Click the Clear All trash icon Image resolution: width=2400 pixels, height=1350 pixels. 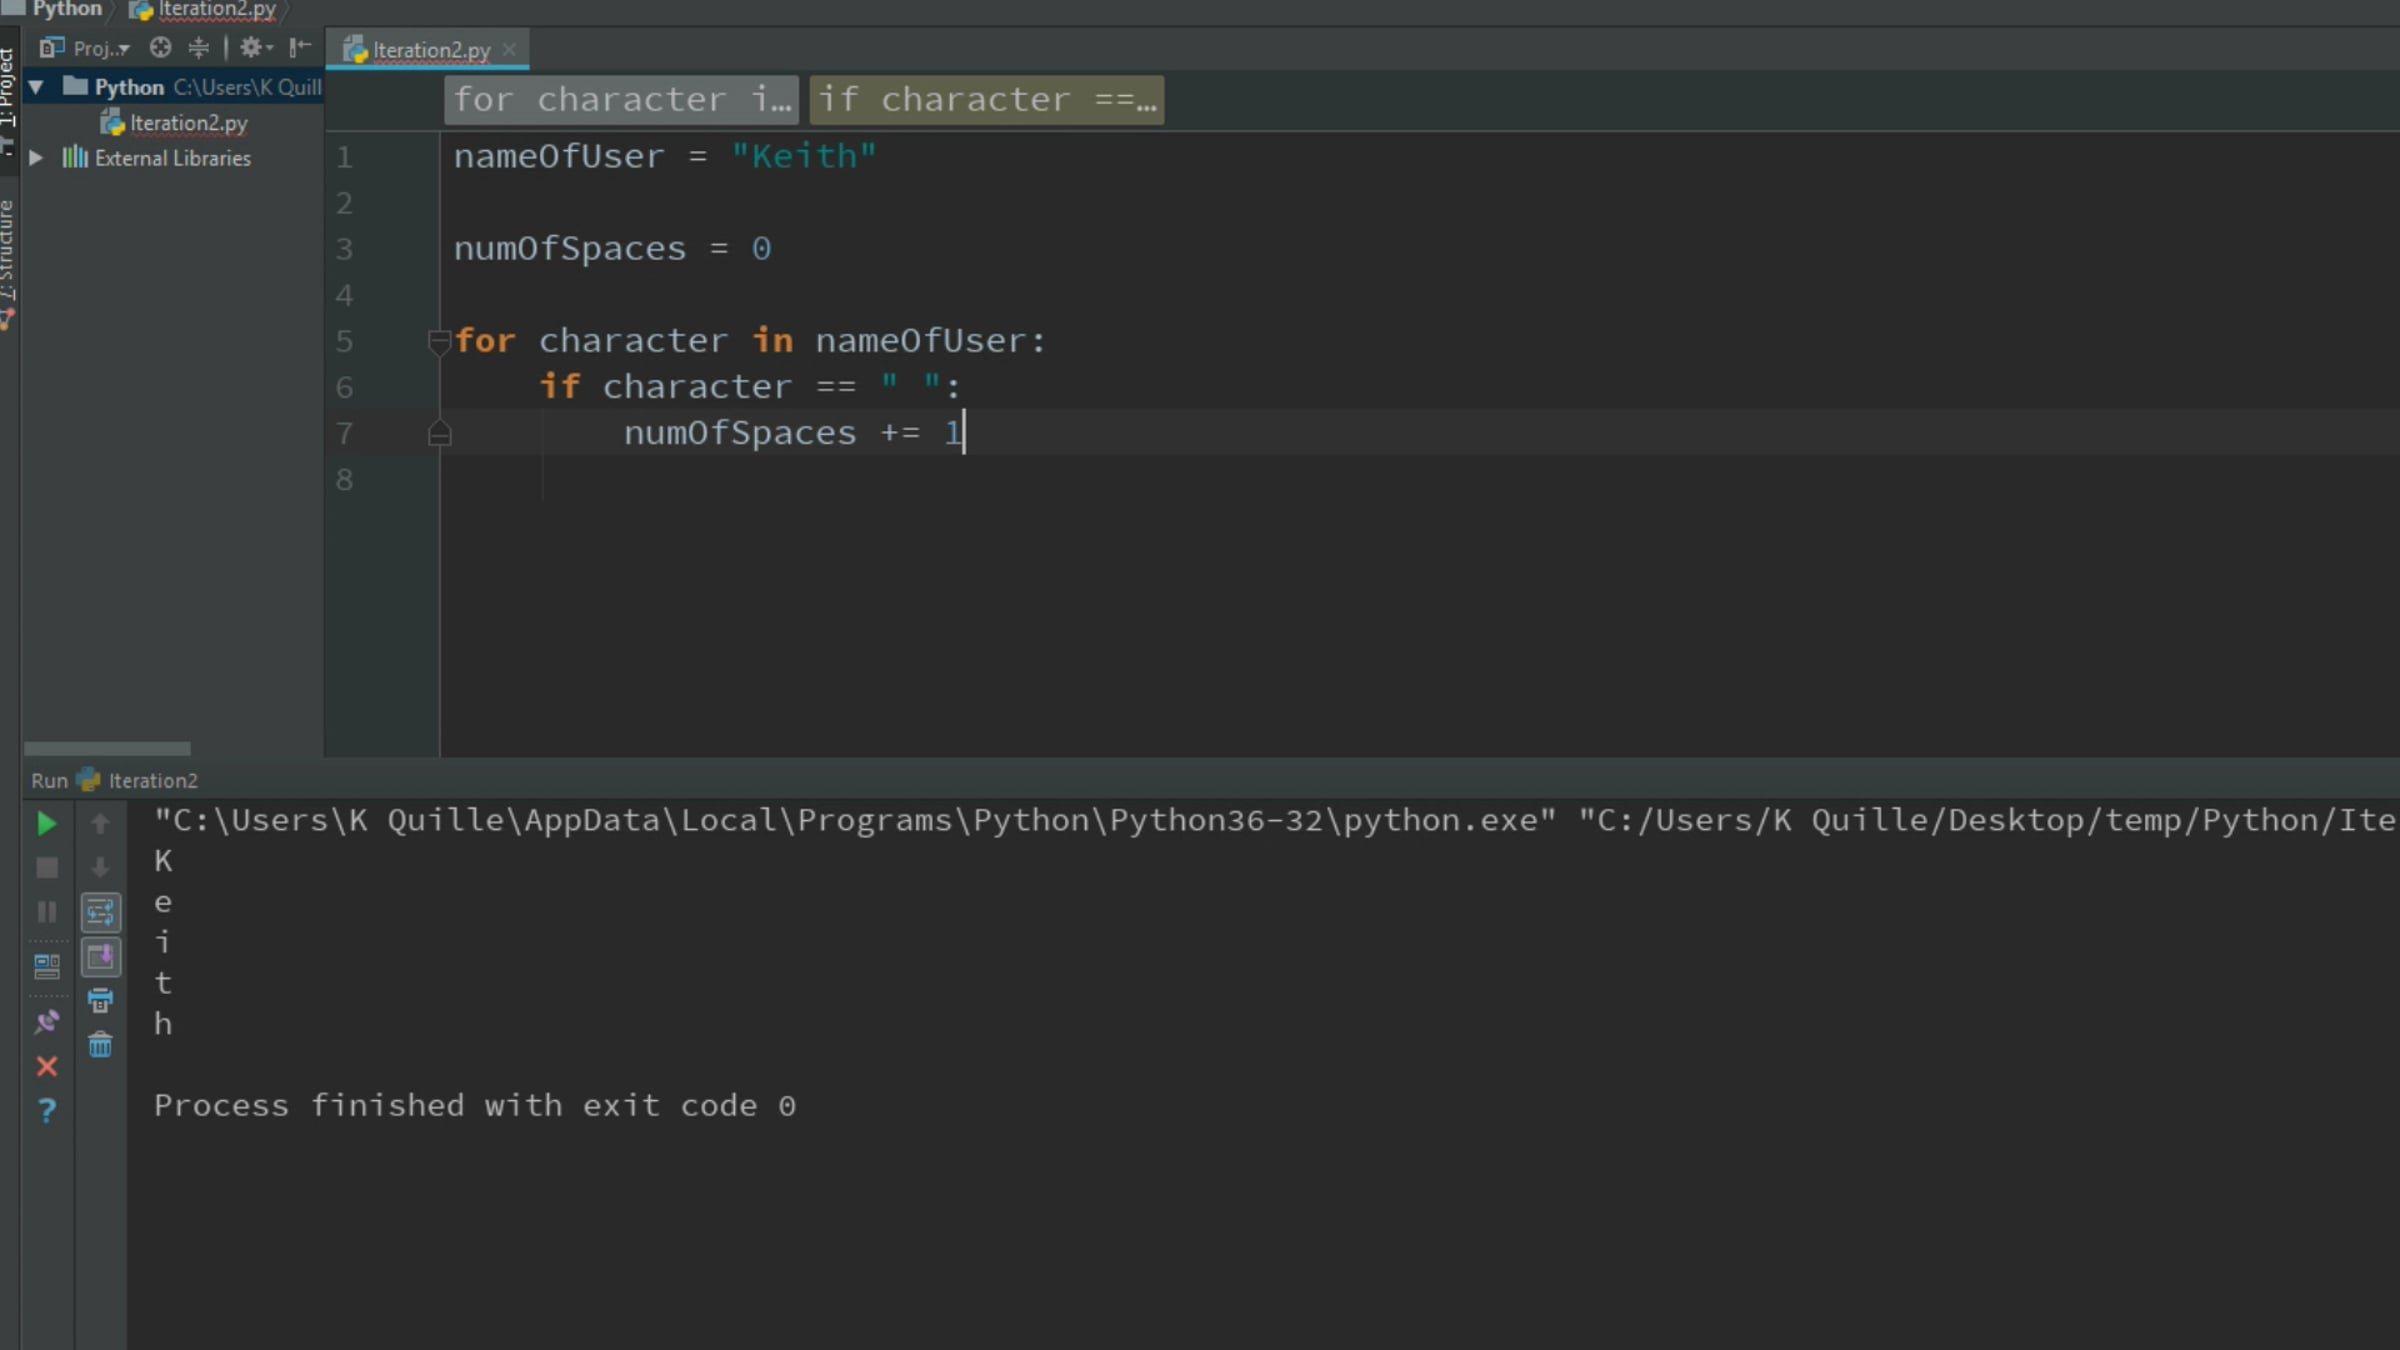pos(100,1045)
